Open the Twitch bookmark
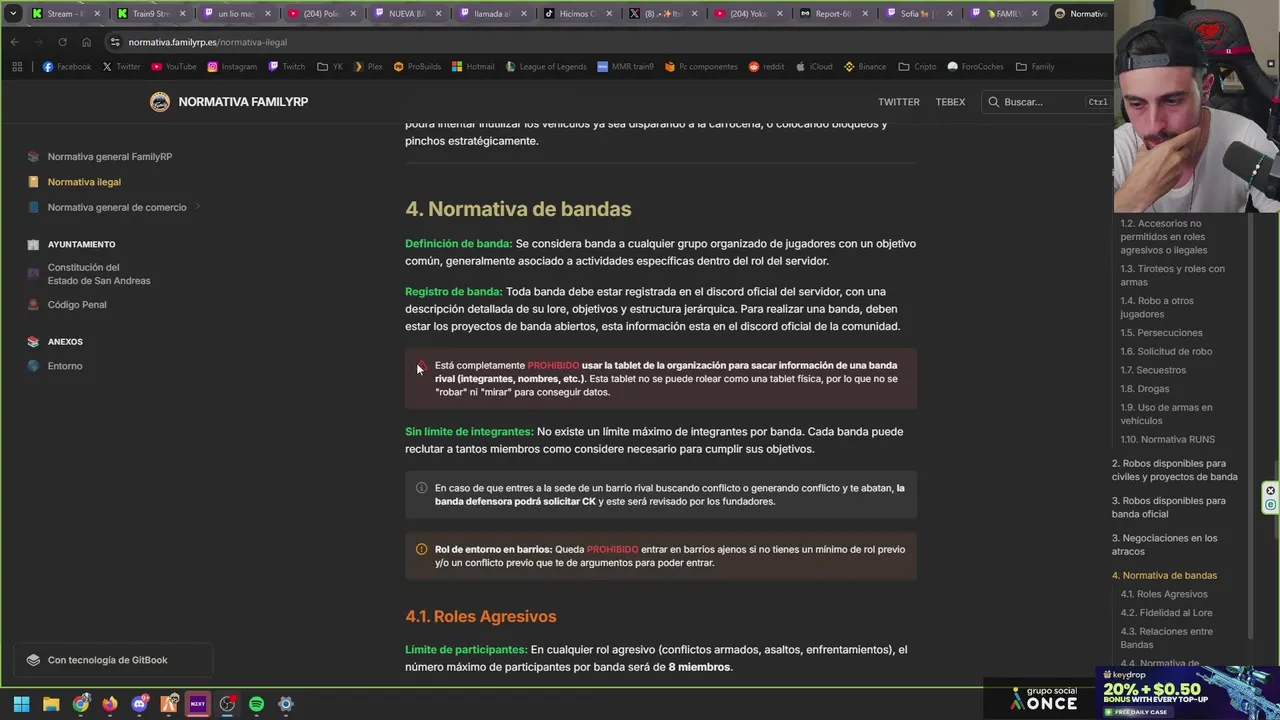 click(x=286, y=67)
